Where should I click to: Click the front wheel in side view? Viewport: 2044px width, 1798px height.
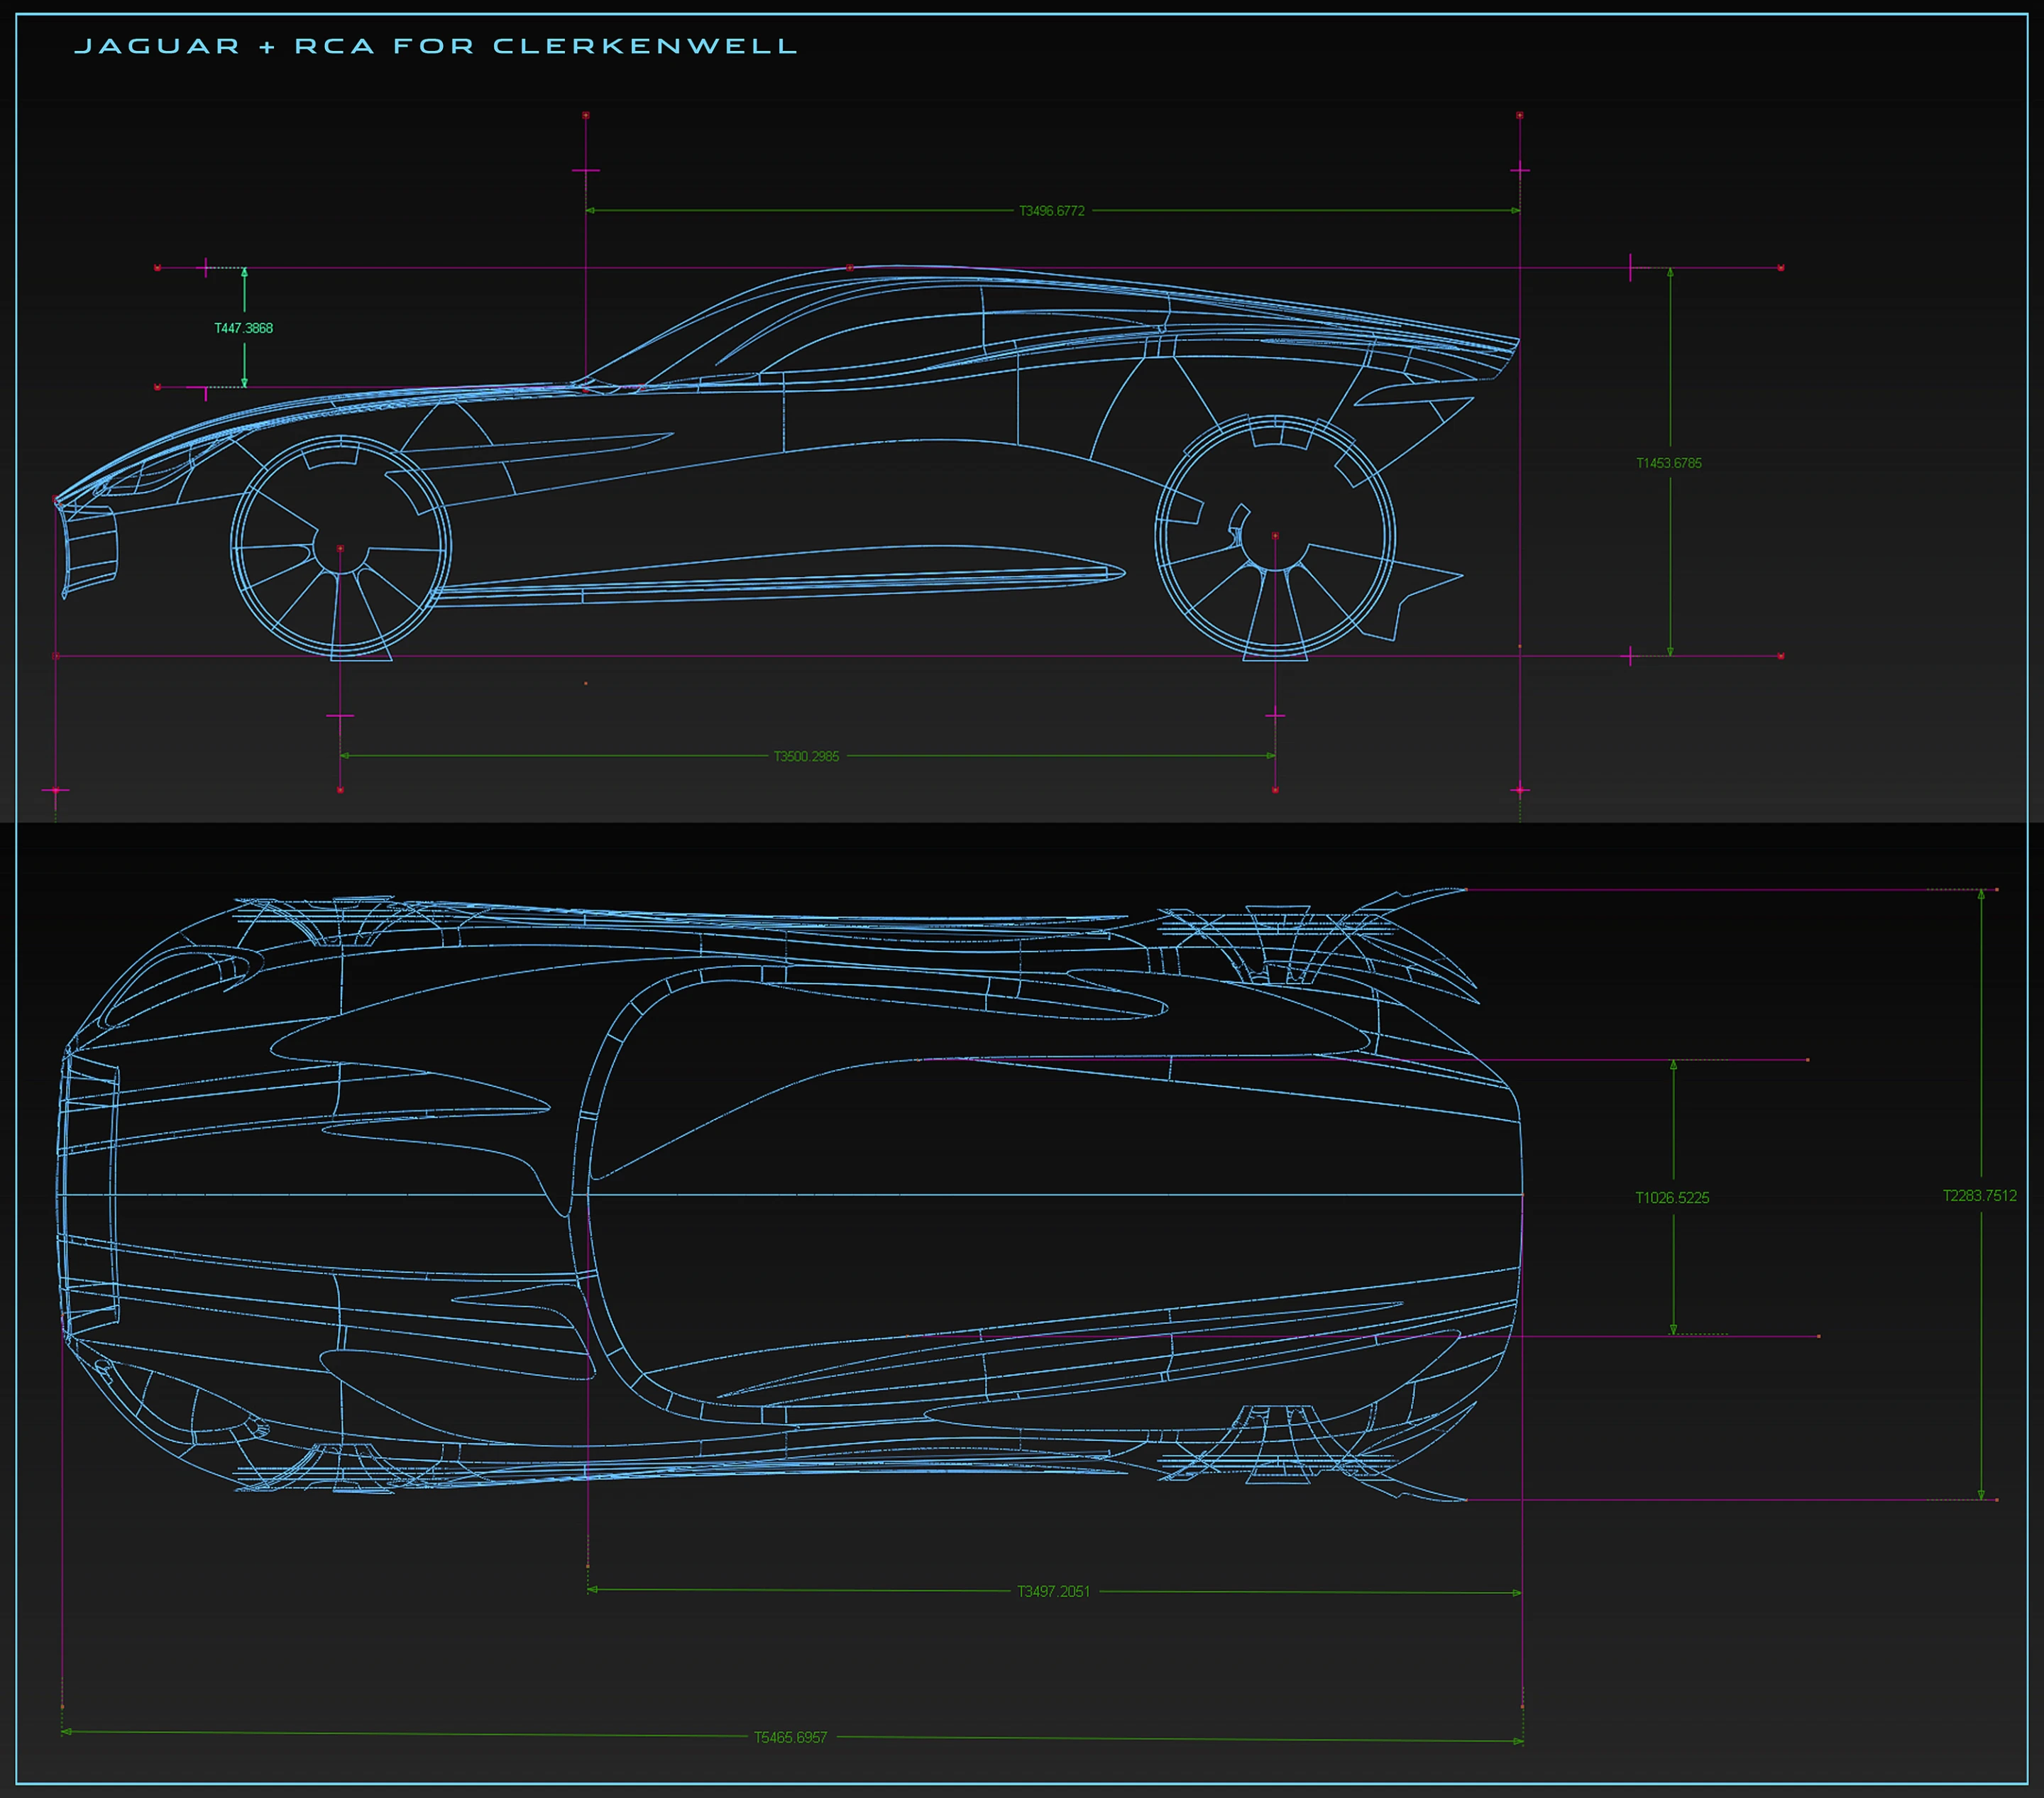click(x=340, y=548)
